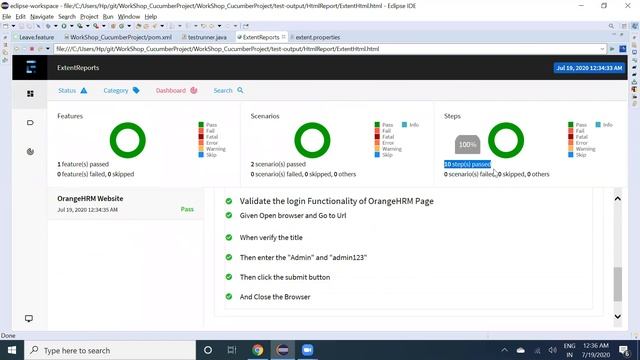Click the Category filter link

[121, 91]
